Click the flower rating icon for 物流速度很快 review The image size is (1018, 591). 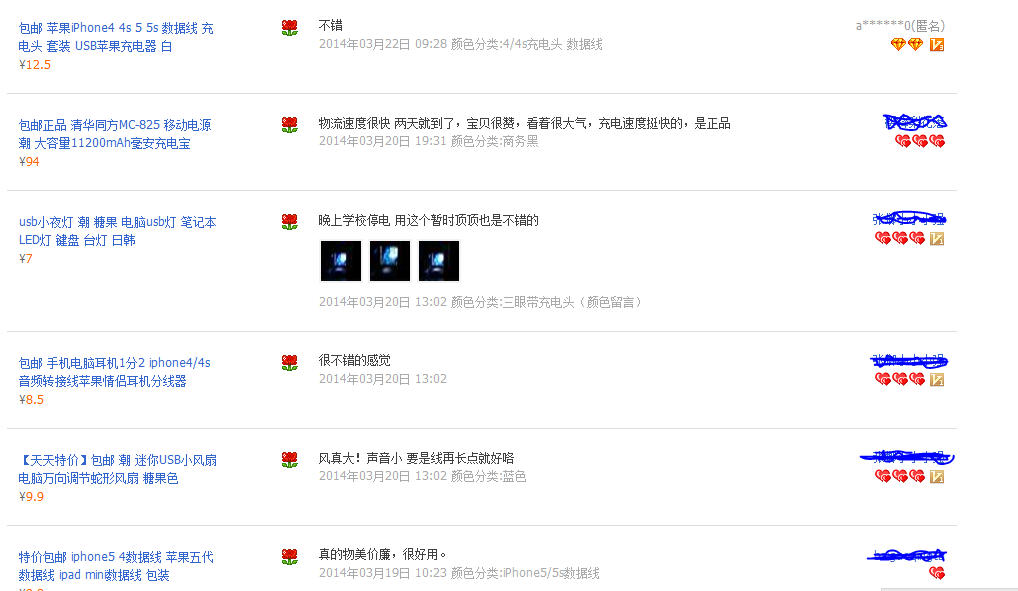(x=290, y=125)
